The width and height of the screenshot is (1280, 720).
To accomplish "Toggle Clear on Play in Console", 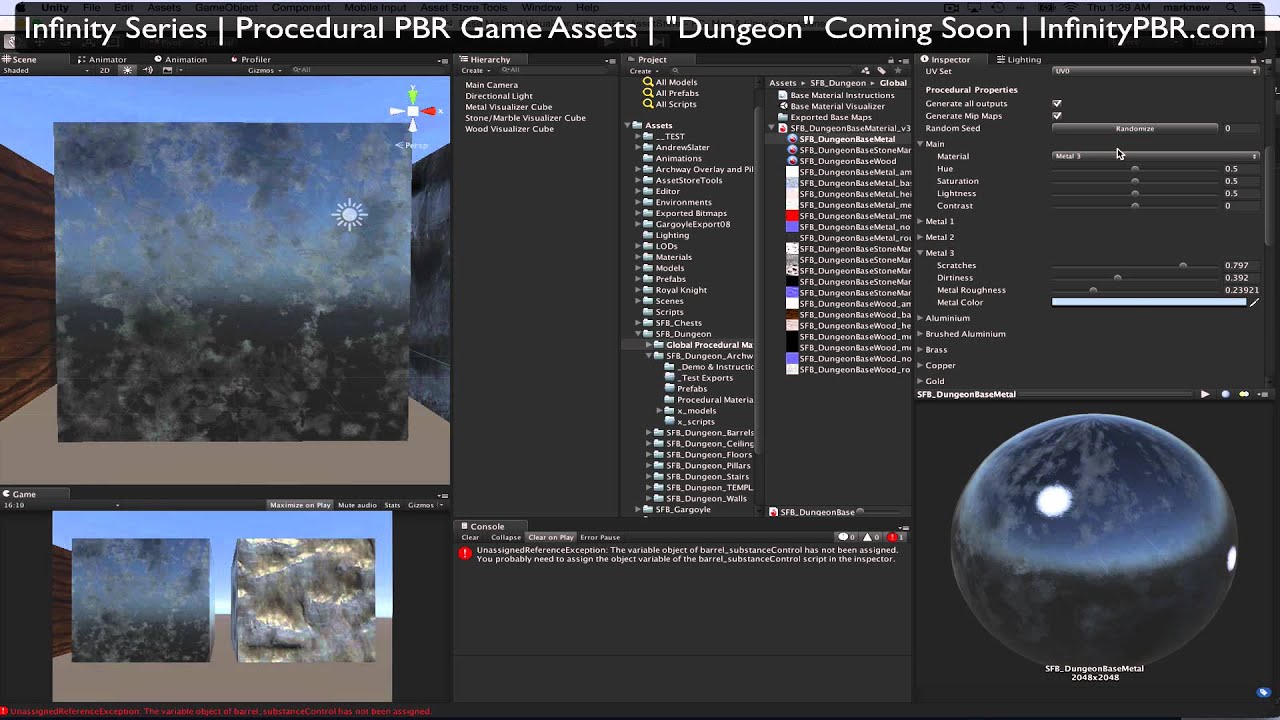I will 551,537.
